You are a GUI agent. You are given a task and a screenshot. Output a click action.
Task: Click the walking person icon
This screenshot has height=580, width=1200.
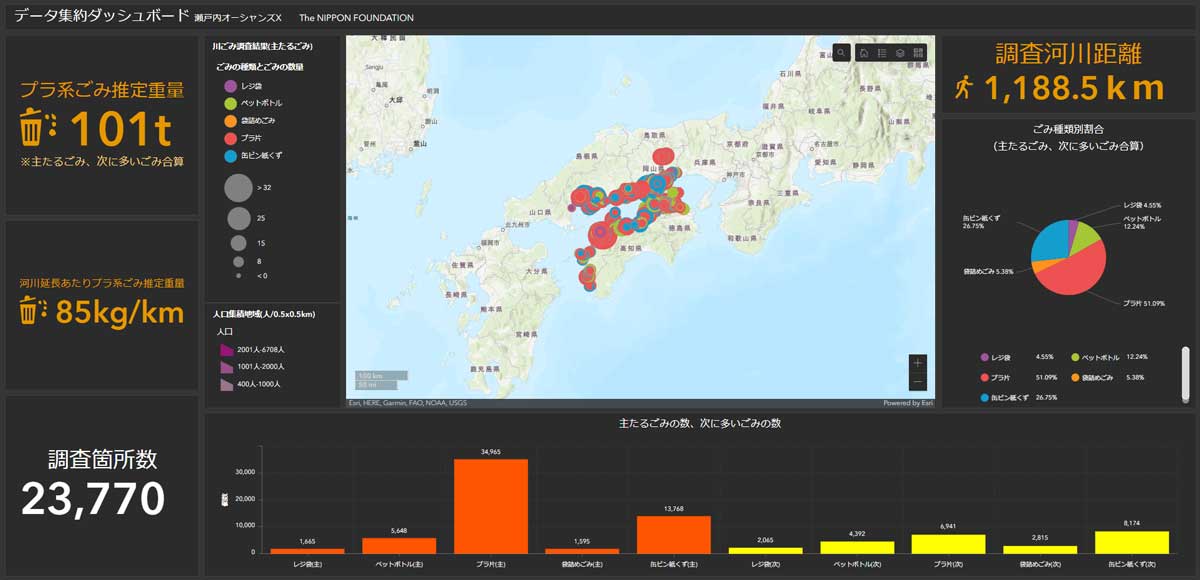(x=963, y=87)
